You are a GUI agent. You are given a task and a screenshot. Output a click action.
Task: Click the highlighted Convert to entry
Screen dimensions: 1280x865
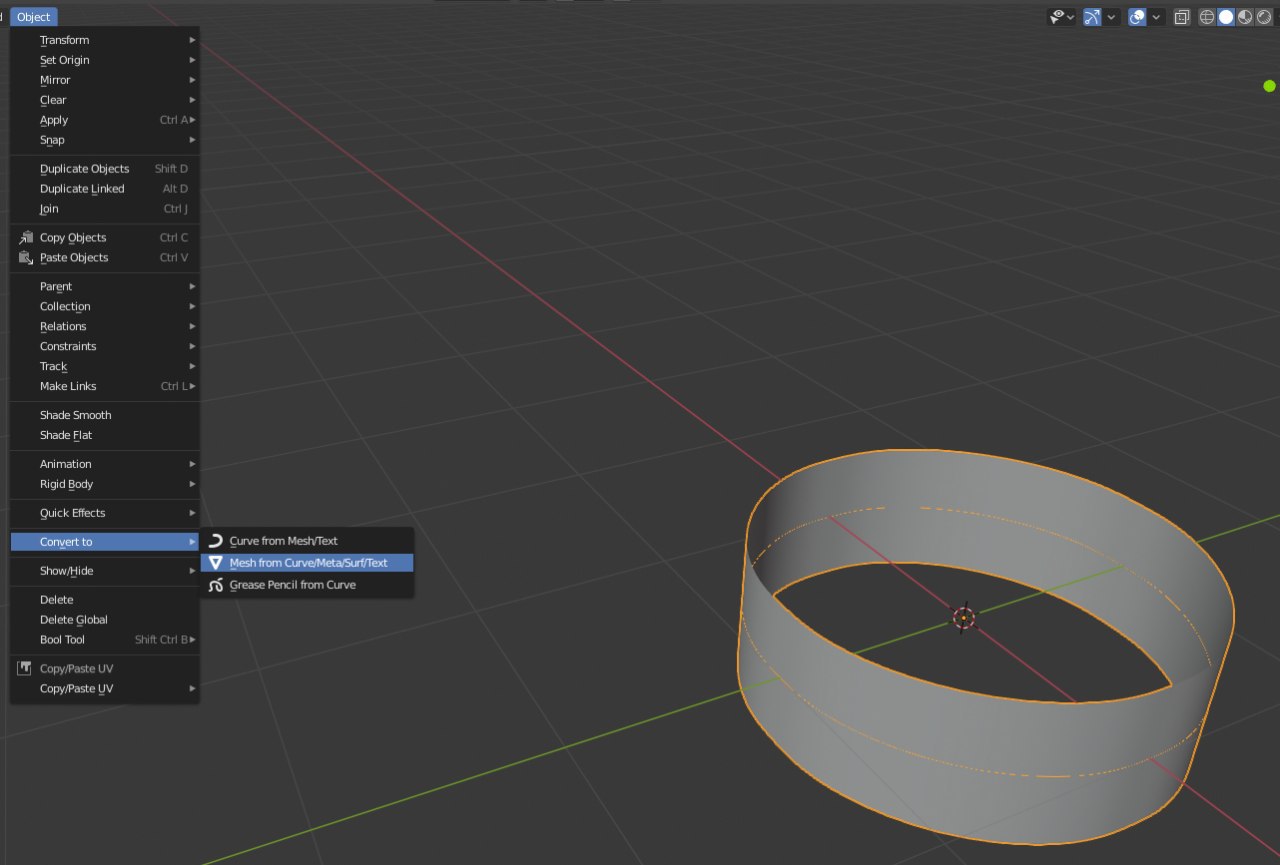(x=105, y=542)
